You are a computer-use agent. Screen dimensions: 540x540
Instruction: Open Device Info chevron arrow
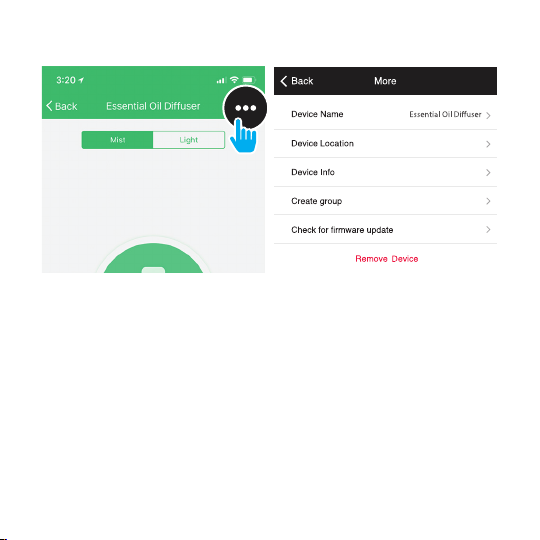pyautogui.click(x=488, y=173)
